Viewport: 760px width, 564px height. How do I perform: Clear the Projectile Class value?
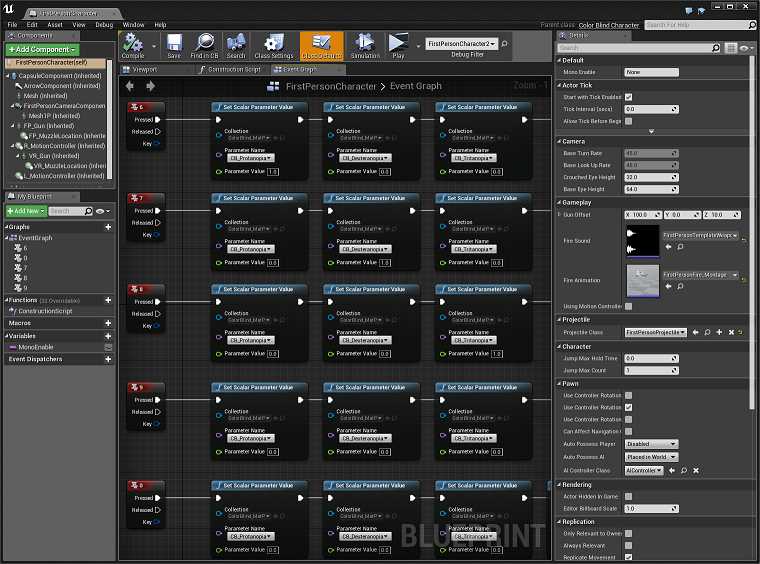tap(731, 332)
